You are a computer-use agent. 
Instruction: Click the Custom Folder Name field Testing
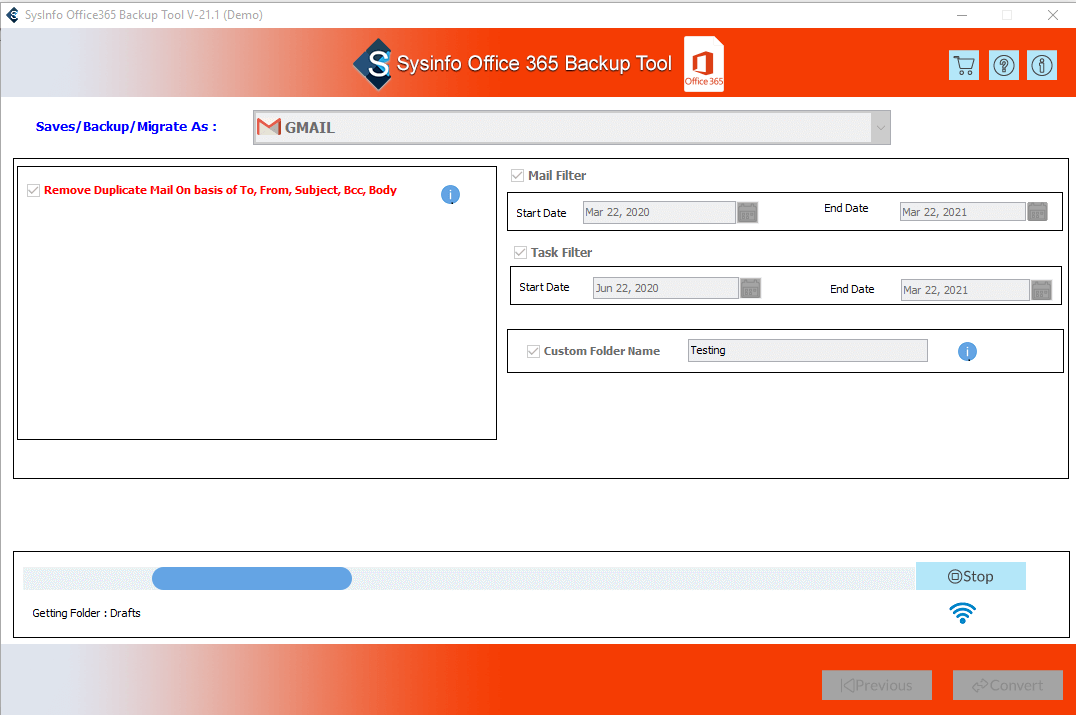808,351
